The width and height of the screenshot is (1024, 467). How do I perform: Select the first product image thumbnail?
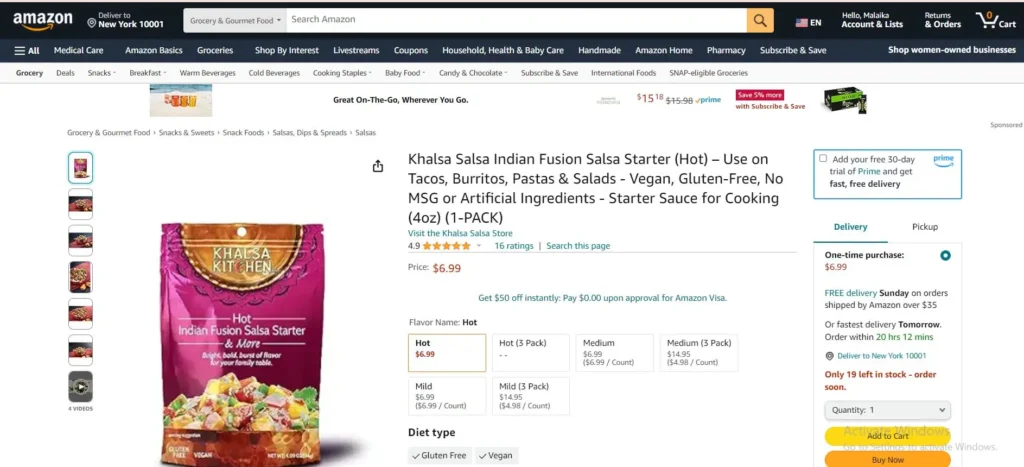tap(81, 168)
